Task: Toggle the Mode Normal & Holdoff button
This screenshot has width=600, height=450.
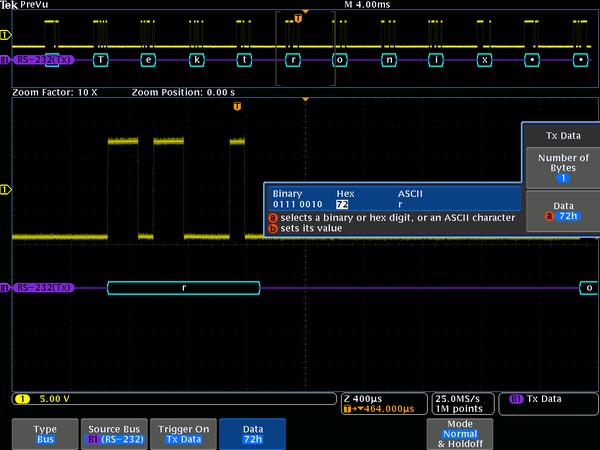Action: coord(461,434)
